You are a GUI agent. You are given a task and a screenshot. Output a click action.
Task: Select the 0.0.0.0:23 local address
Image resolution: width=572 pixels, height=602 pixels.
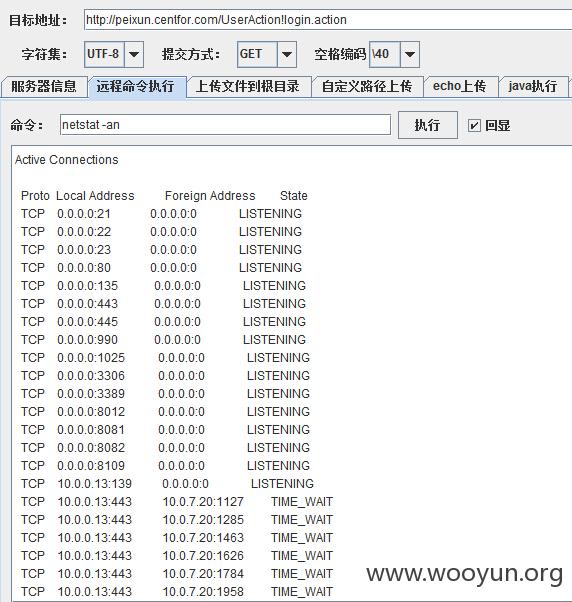(84, 250)
